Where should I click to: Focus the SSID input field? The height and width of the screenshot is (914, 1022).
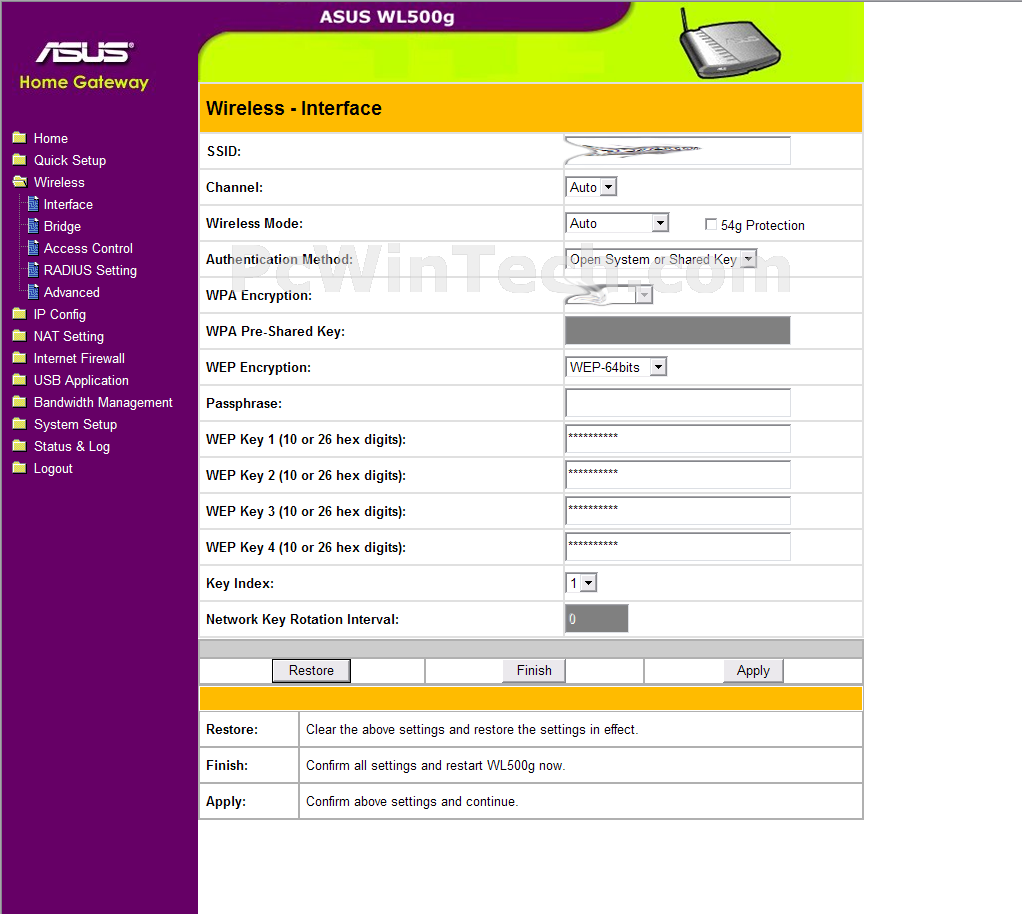(678, 151)
